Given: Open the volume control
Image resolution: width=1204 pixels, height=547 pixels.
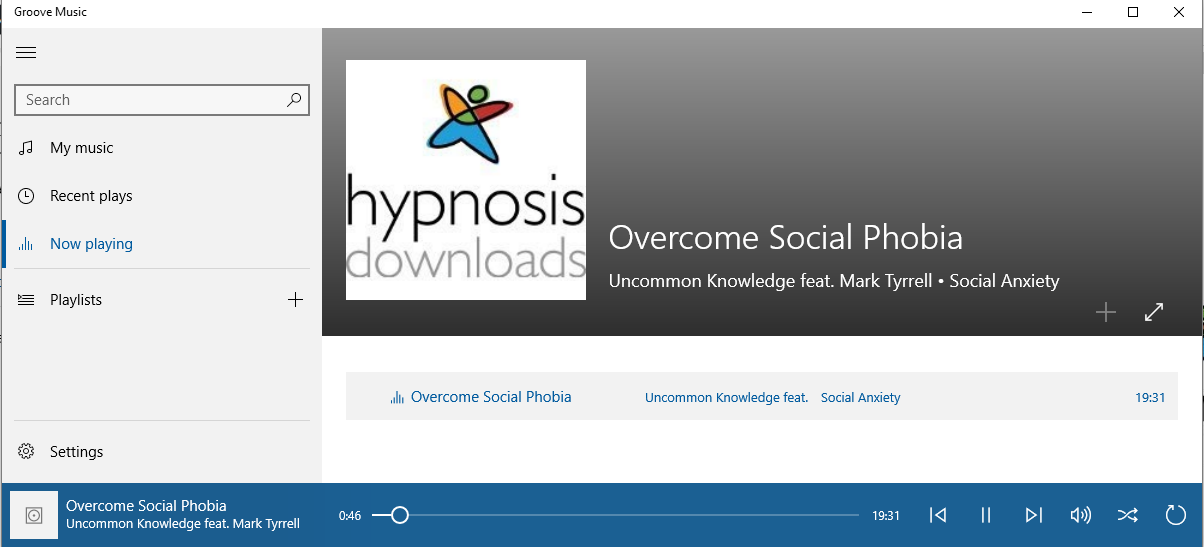Looking at the screenshot, I should [x=1080, y=515].
